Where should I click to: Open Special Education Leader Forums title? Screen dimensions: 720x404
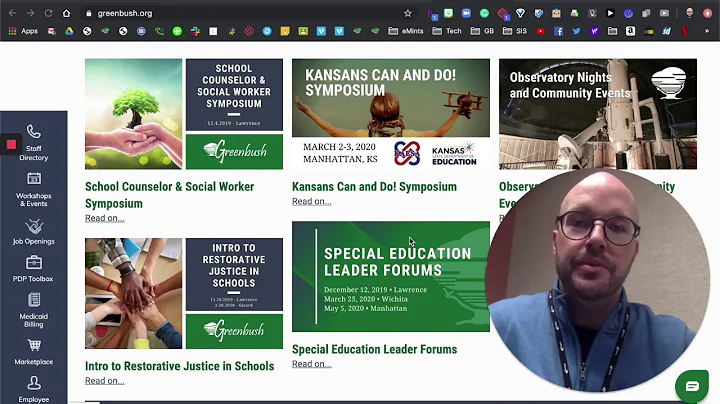pyautogui.click(x=375, y=349)
